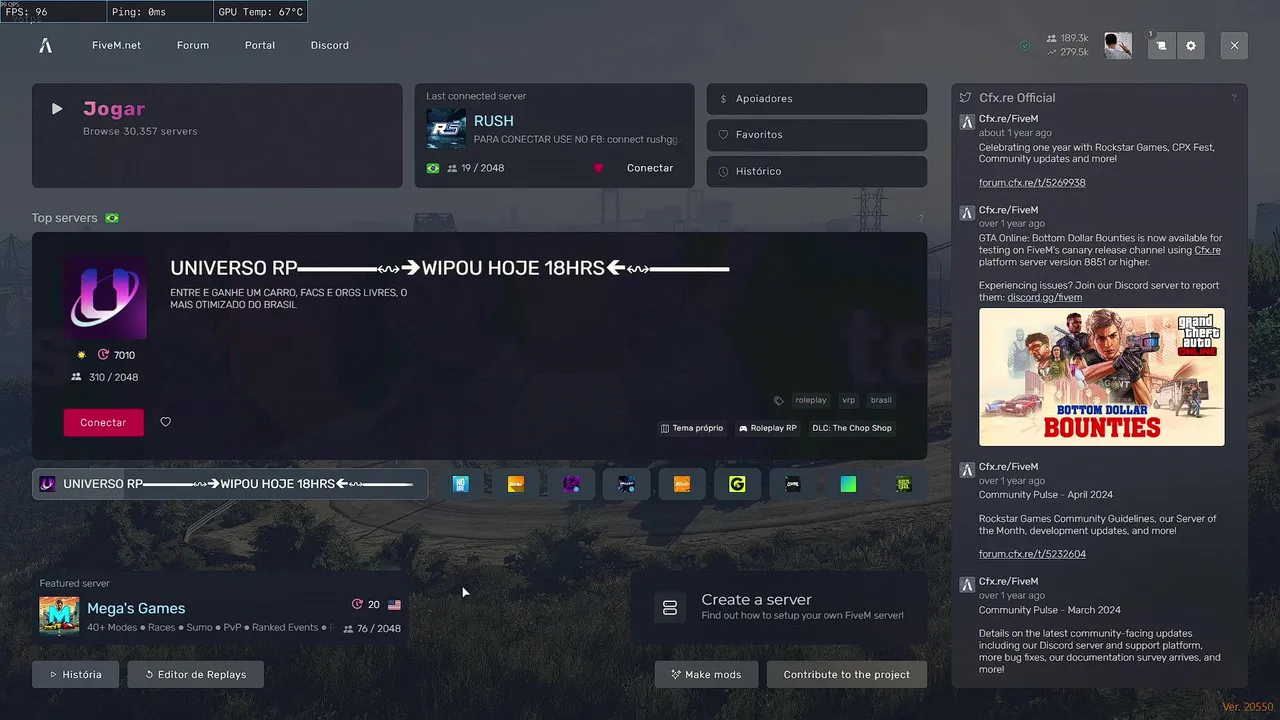Select the black CORE server icon

click(x=793, y=484)
